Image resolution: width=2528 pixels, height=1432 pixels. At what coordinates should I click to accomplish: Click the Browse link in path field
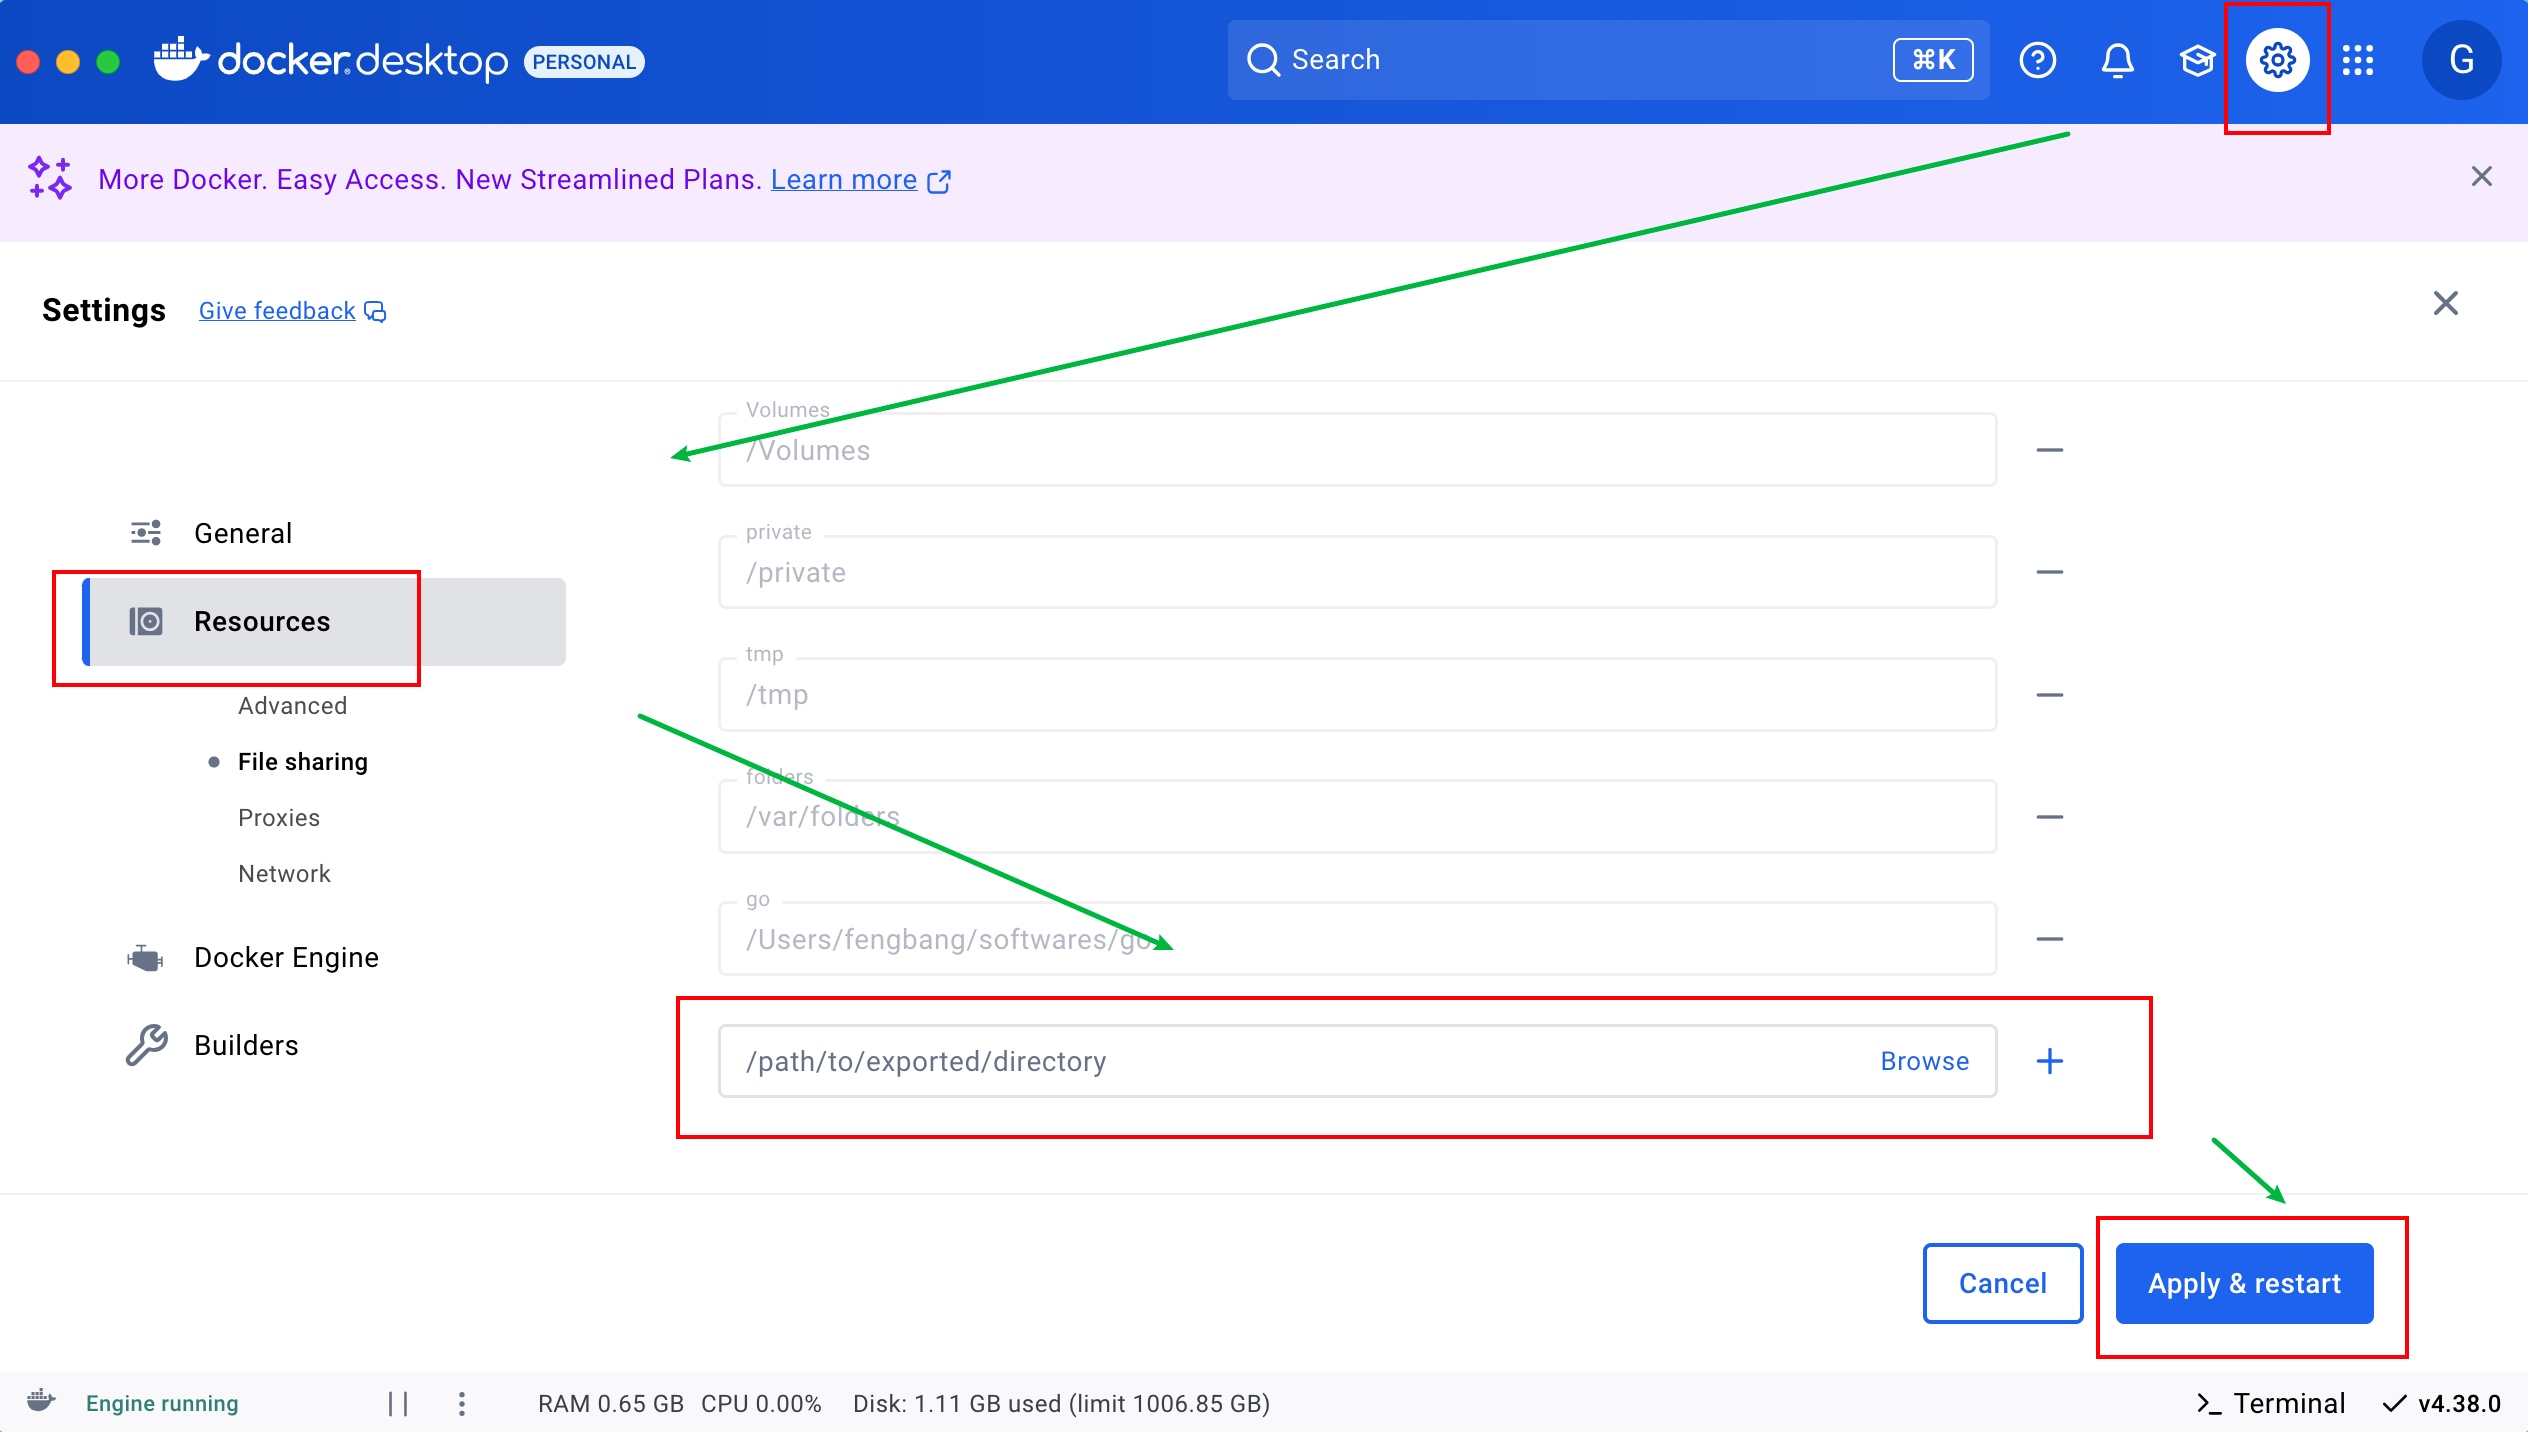(x=1924, y=1061)
